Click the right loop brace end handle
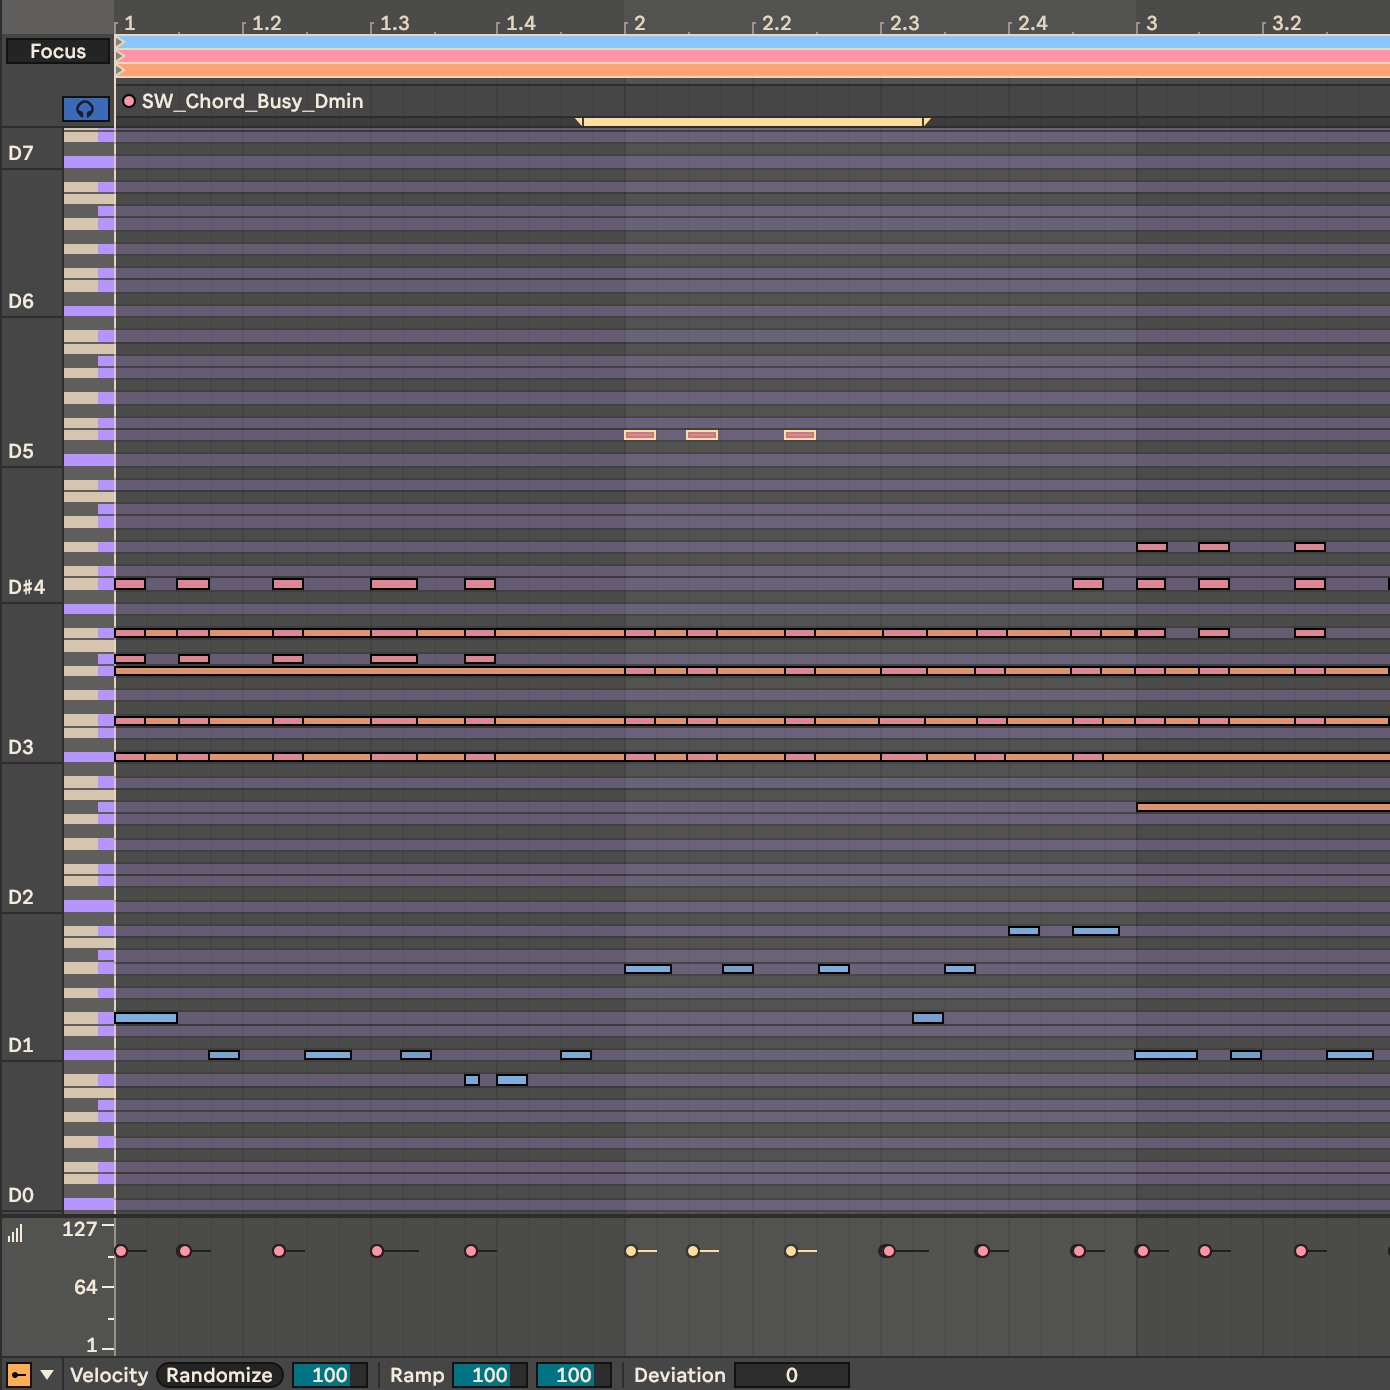 click(927, 122)
